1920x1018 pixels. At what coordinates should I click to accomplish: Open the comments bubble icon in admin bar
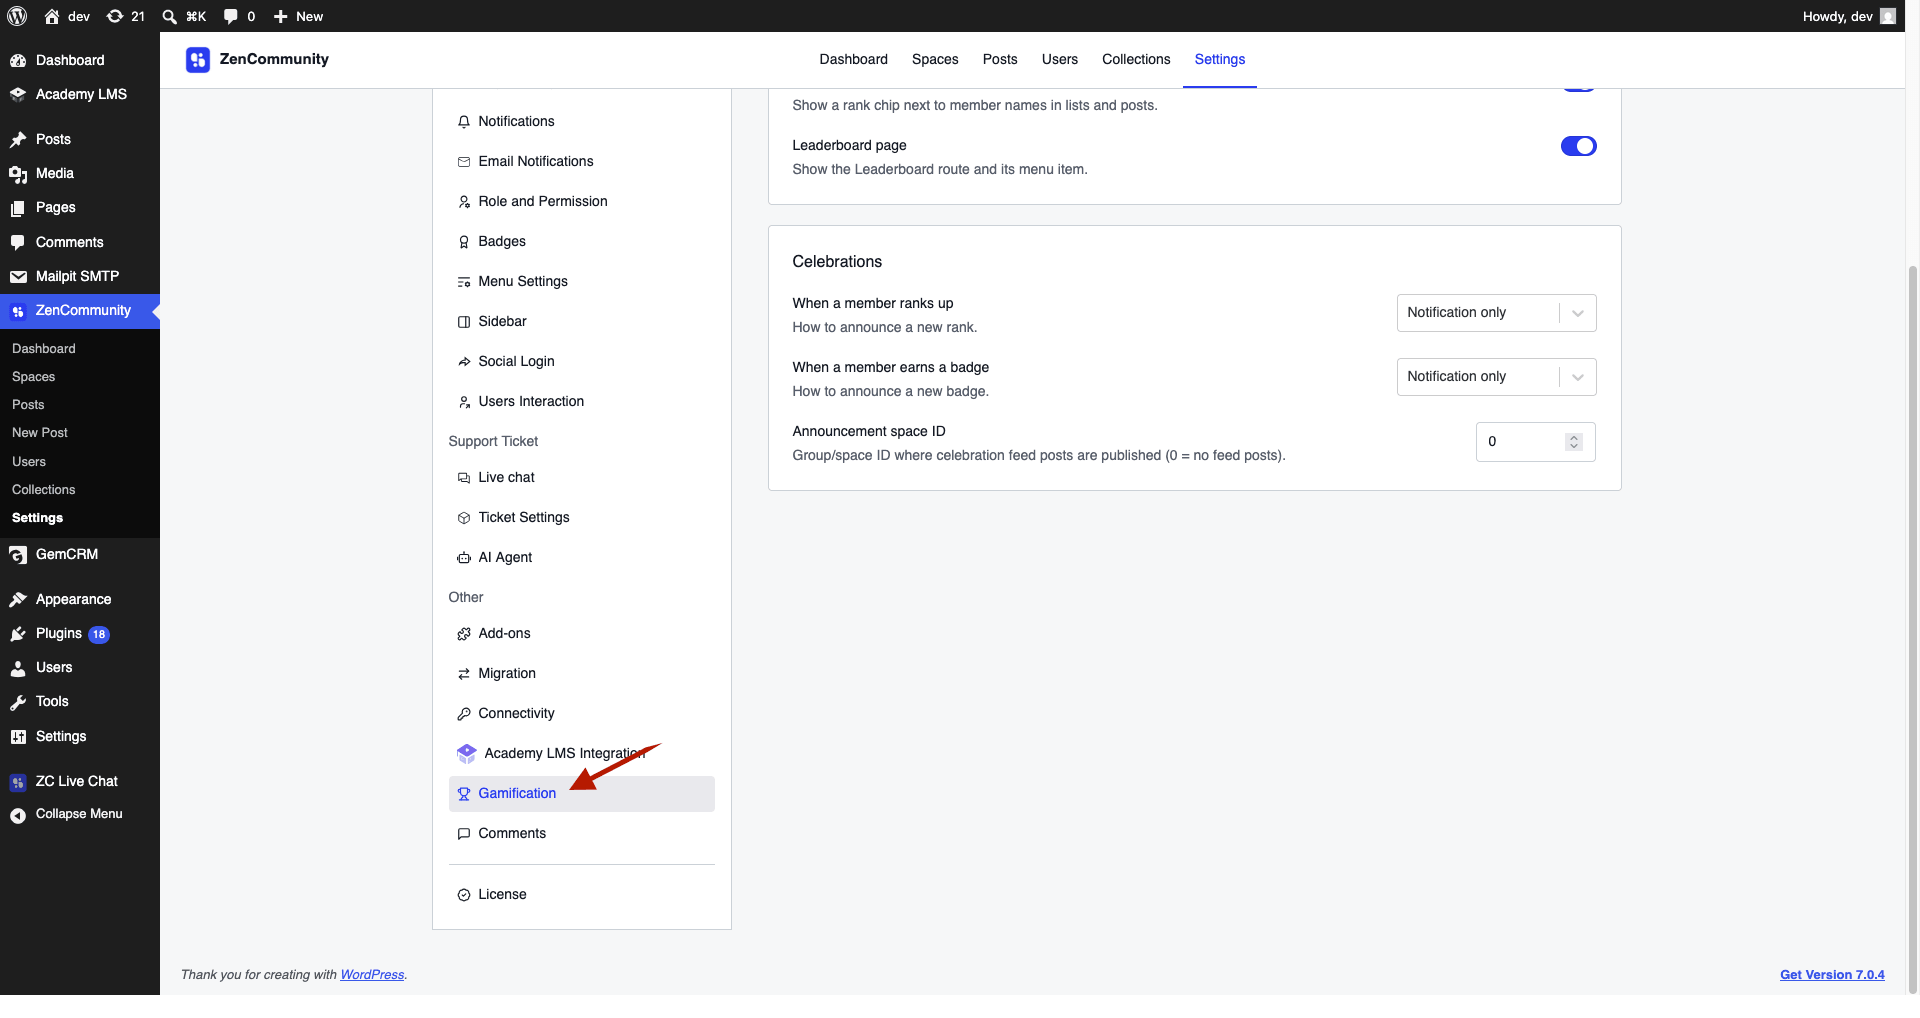(x=231, y=16)
